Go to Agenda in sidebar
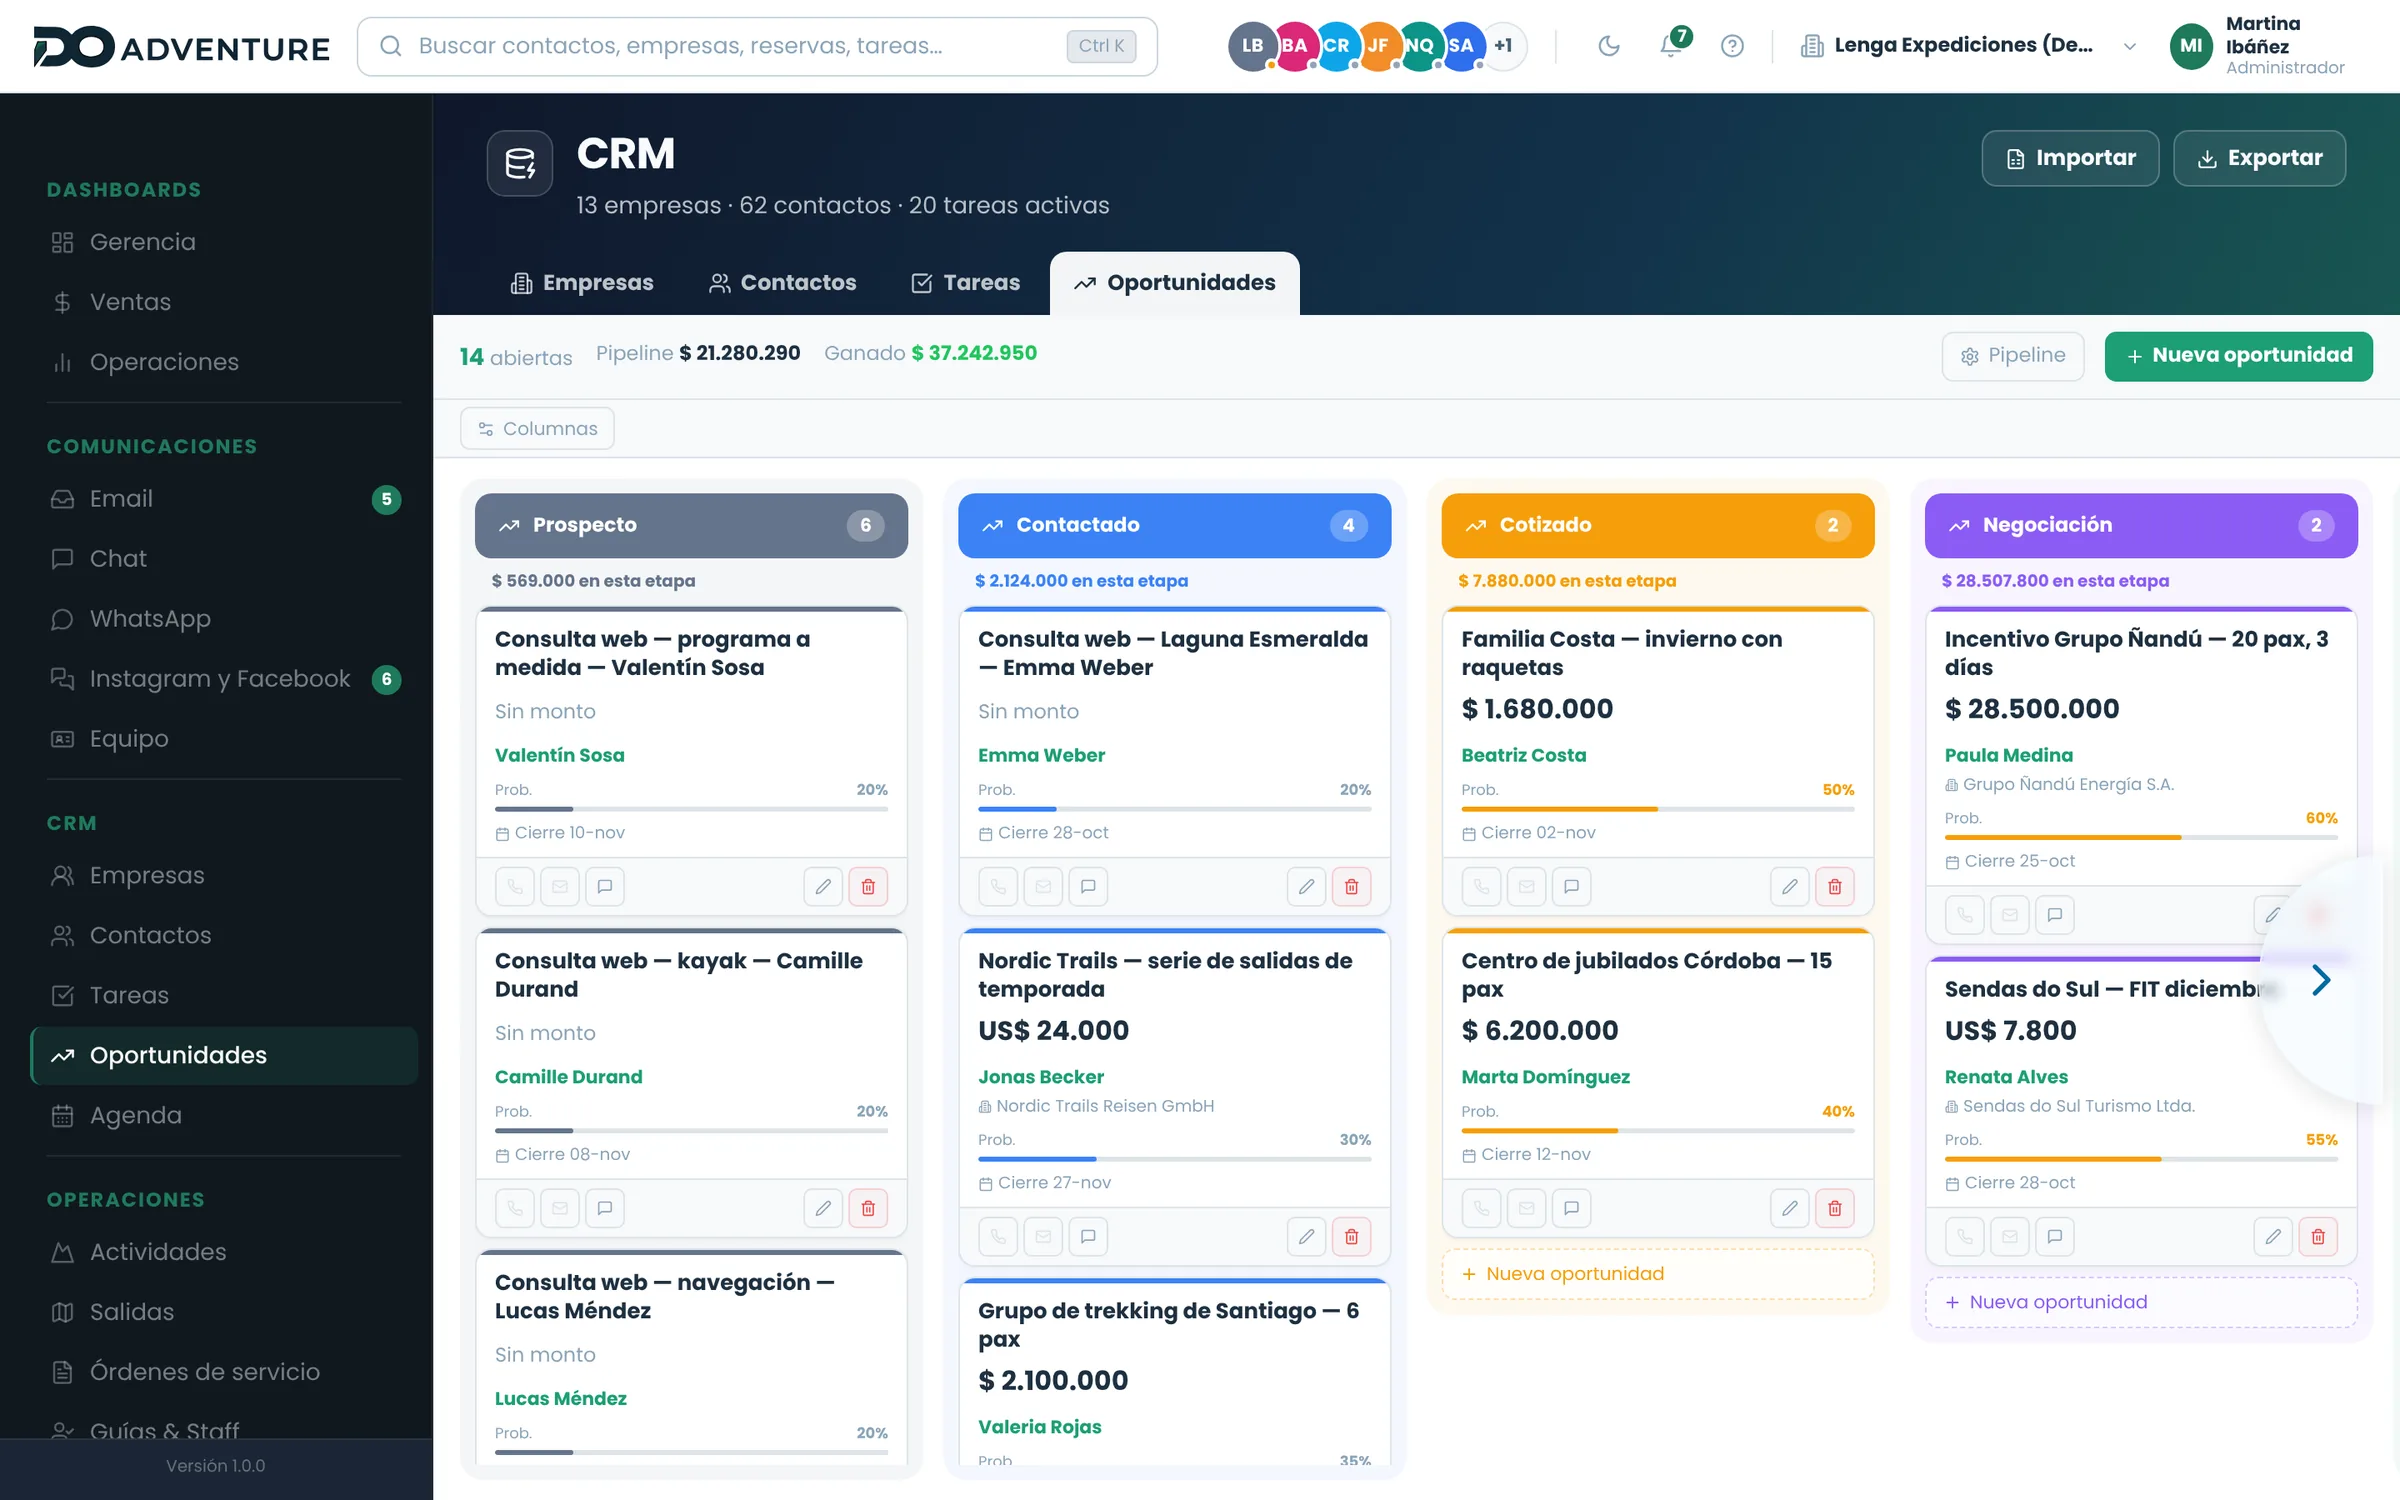 point(225,1115)
